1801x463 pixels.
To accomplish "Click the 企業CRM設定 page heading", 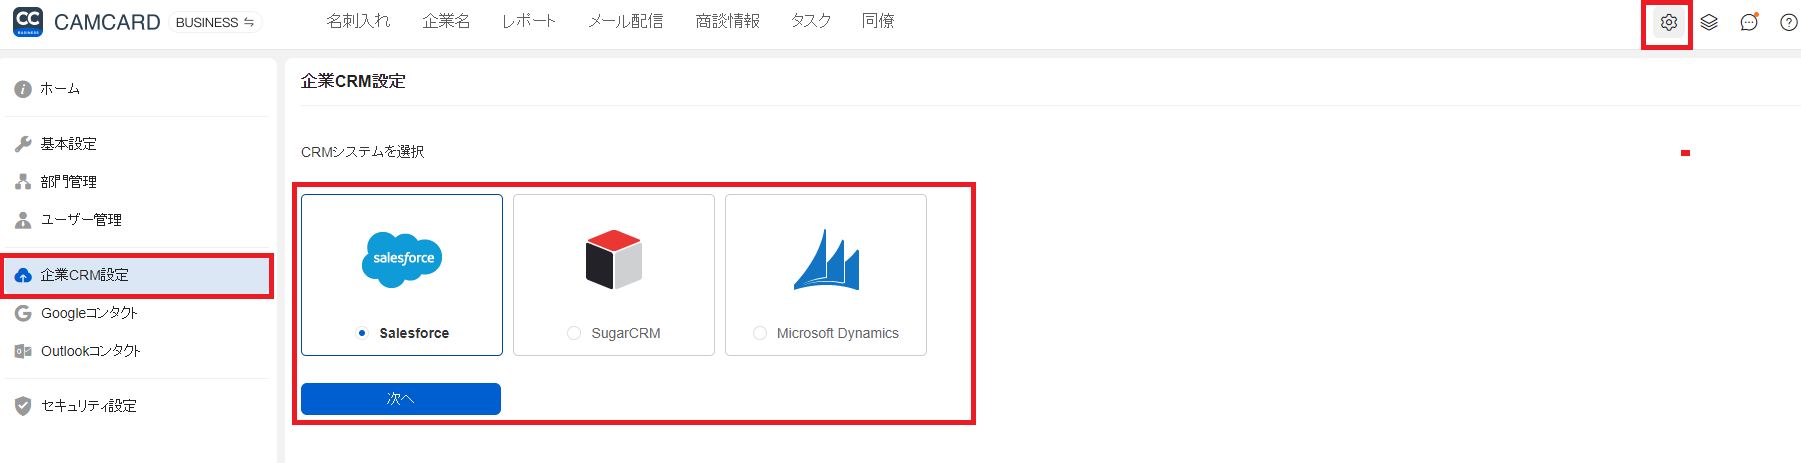I will [353, 81].
